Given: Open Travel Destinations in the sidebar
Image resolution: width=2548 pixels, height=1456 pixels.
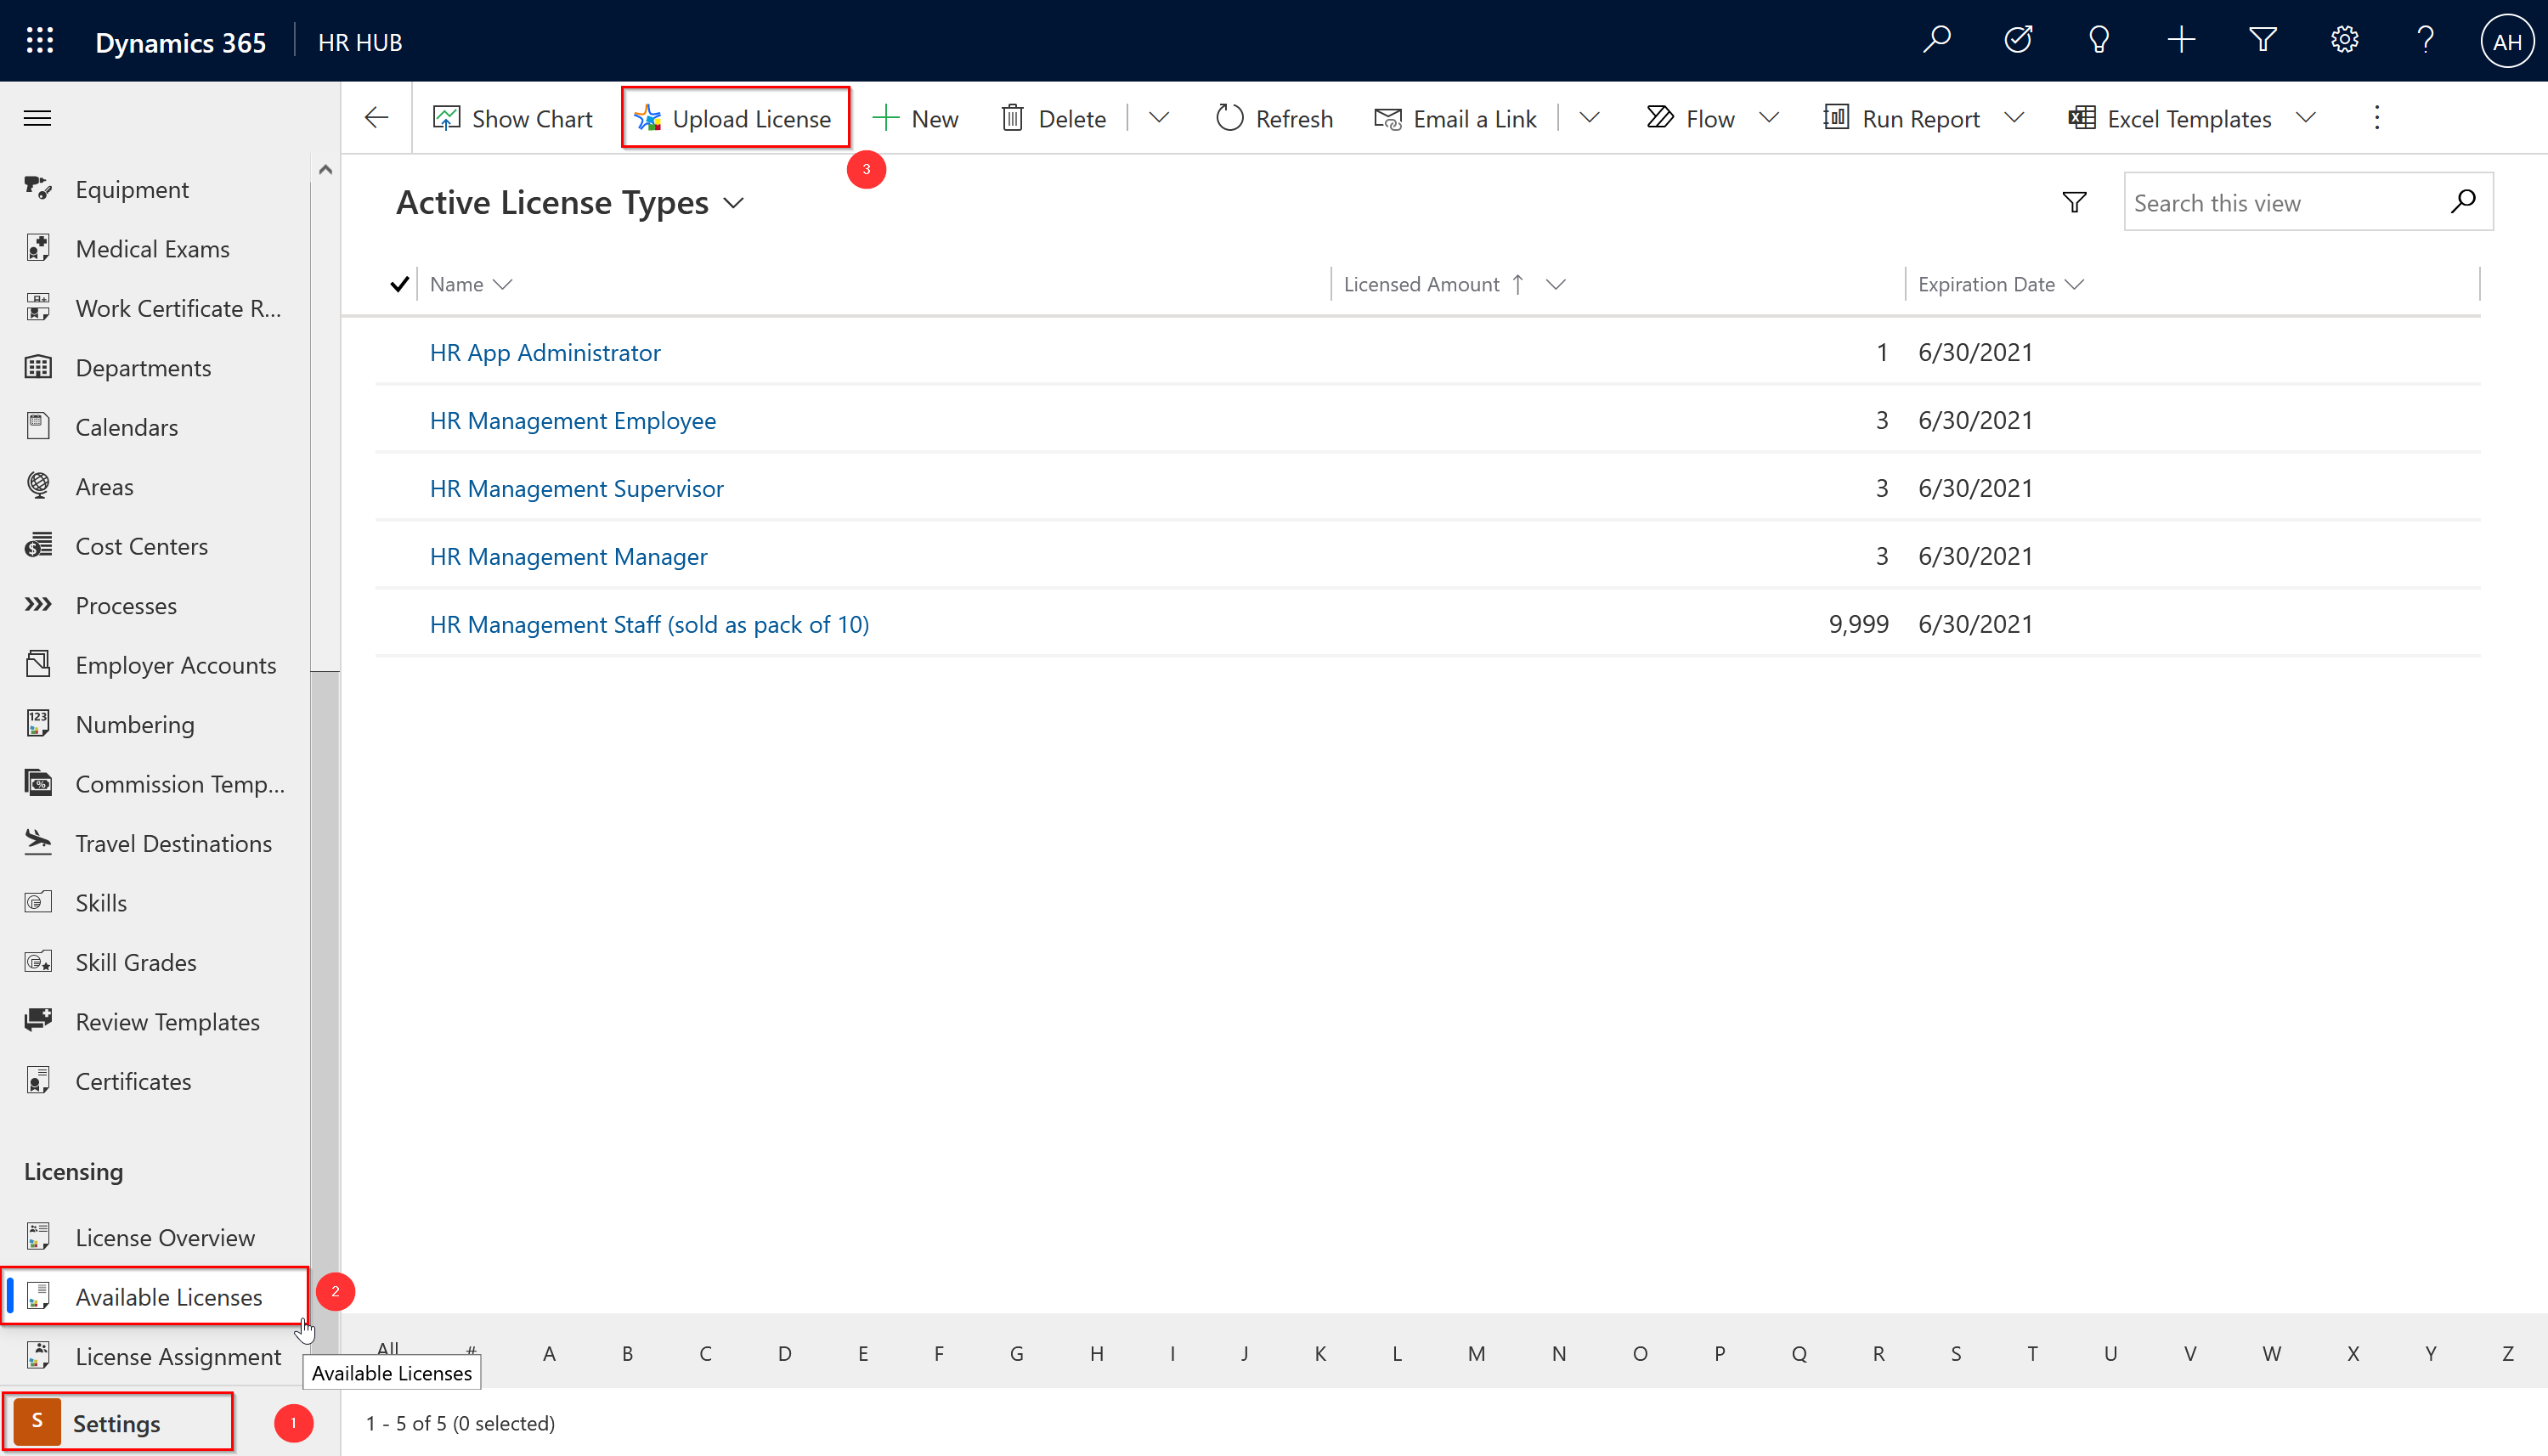Looking at the screenshot, I should pyautogui.click(x=155, y=844).
